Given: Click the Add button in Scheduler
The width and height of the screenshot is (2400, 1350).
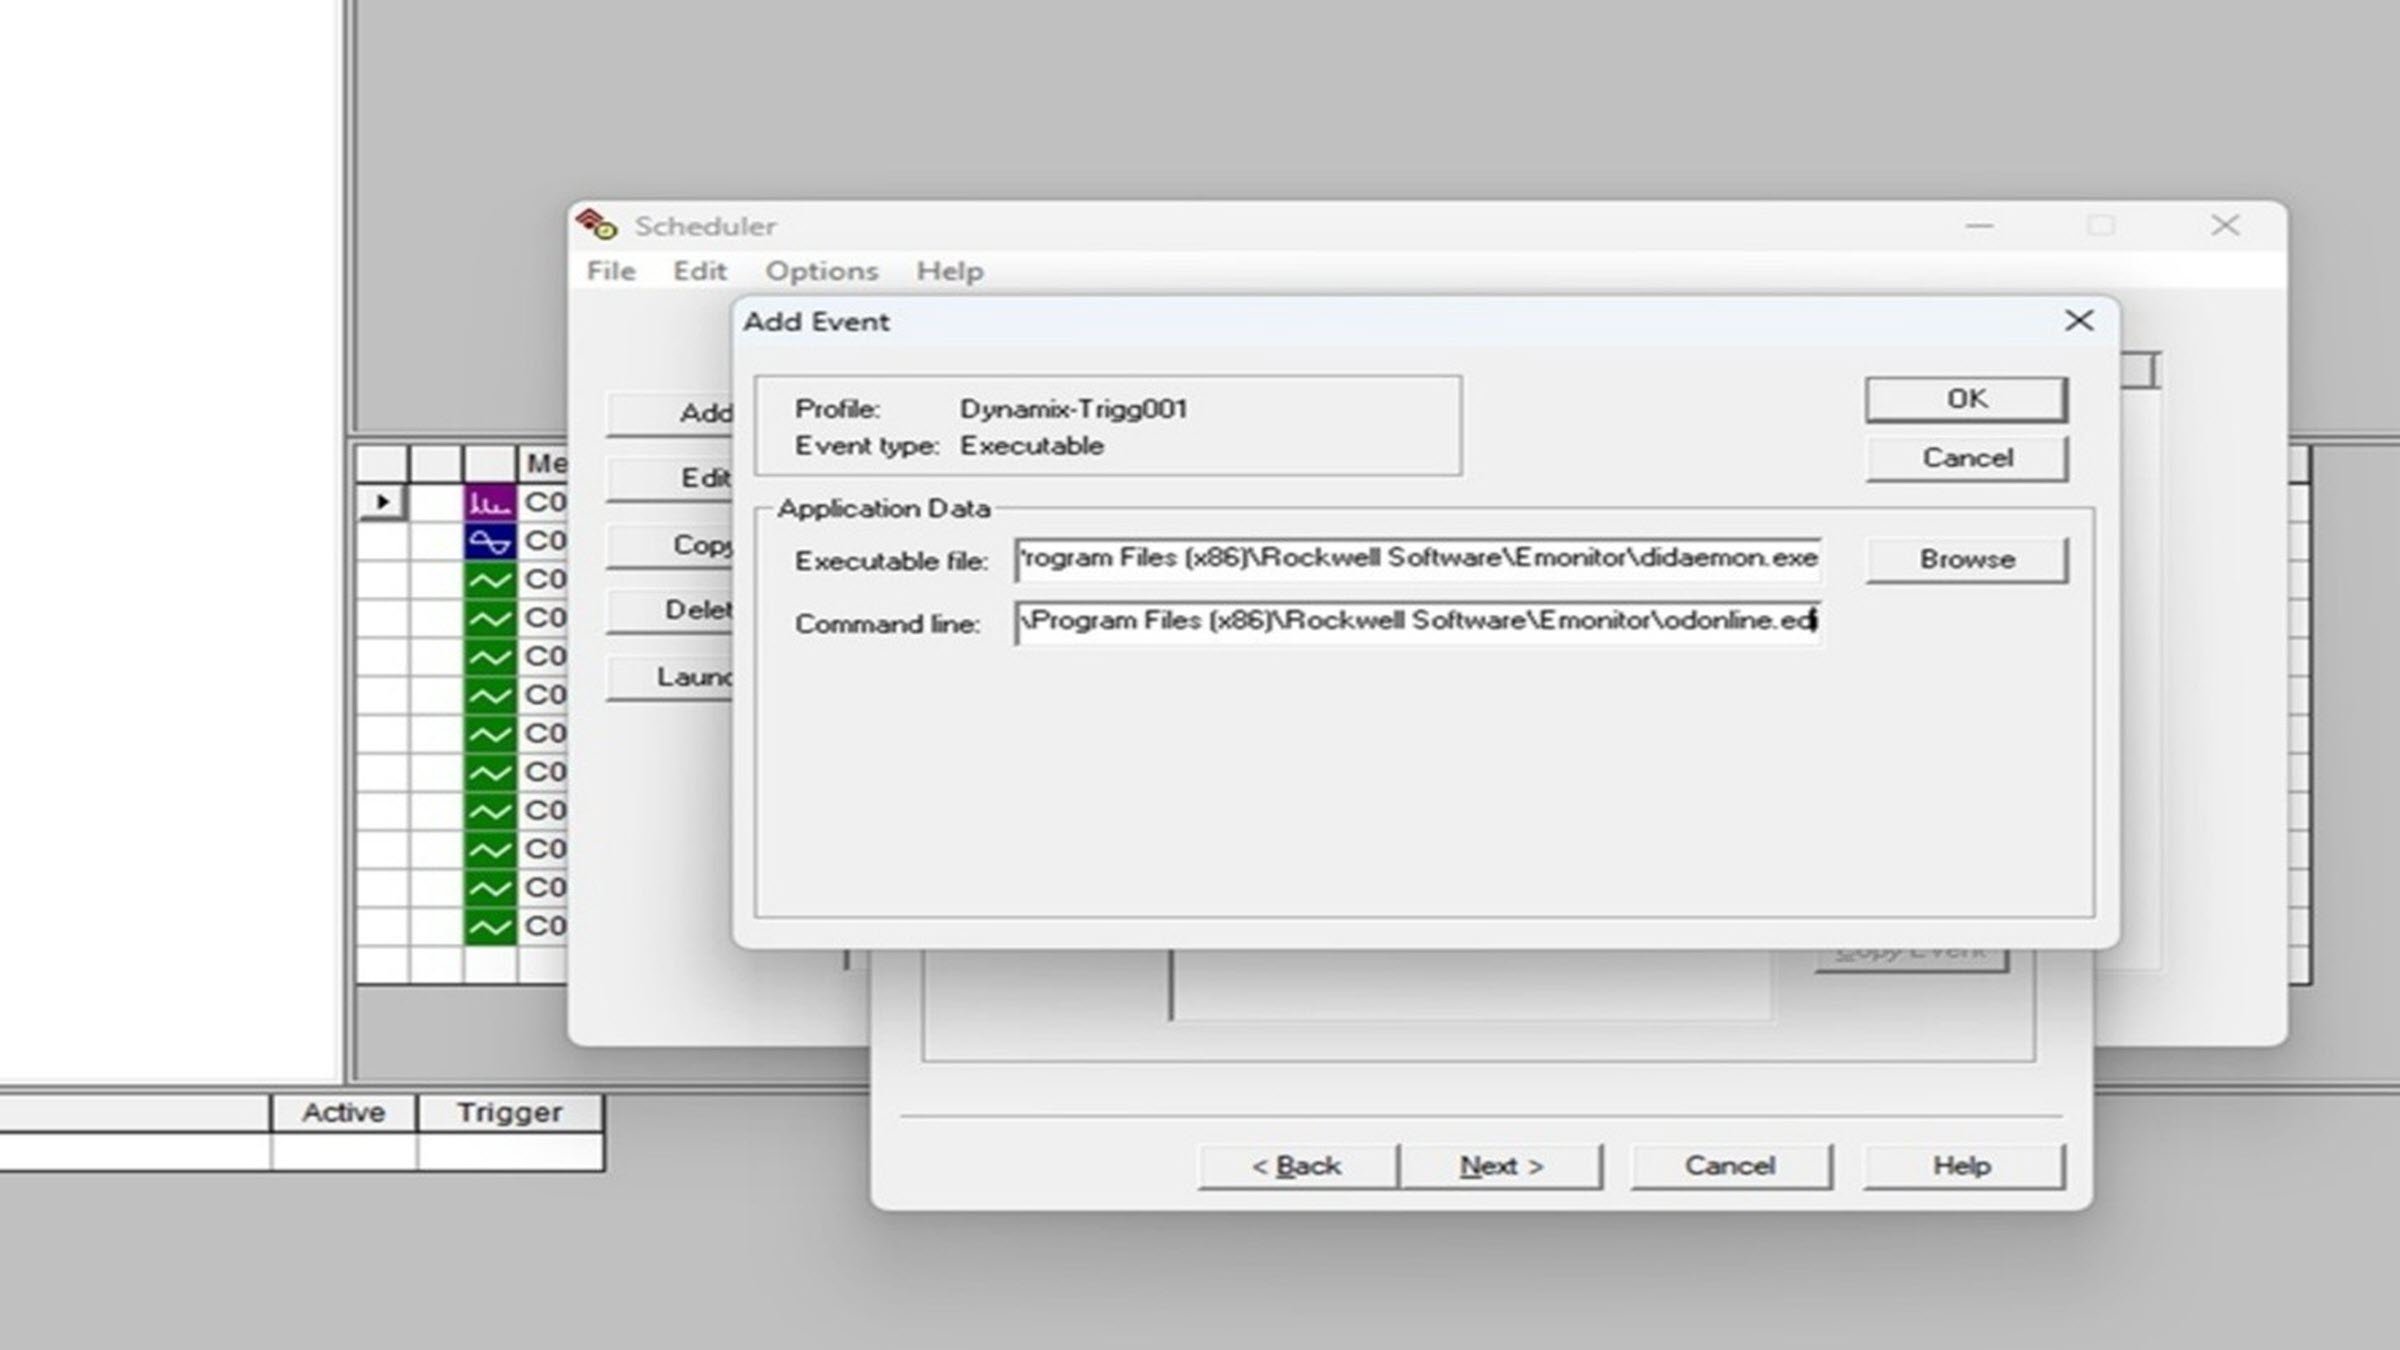Looking at the screenshot, I should [670, 413].
